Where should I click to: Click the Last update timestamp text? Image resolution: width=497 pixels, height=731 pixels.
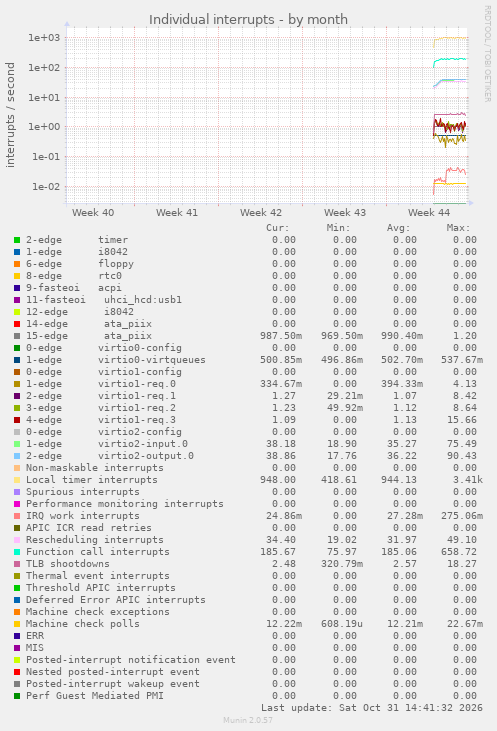pyautogui.click(x=372, y=708)
